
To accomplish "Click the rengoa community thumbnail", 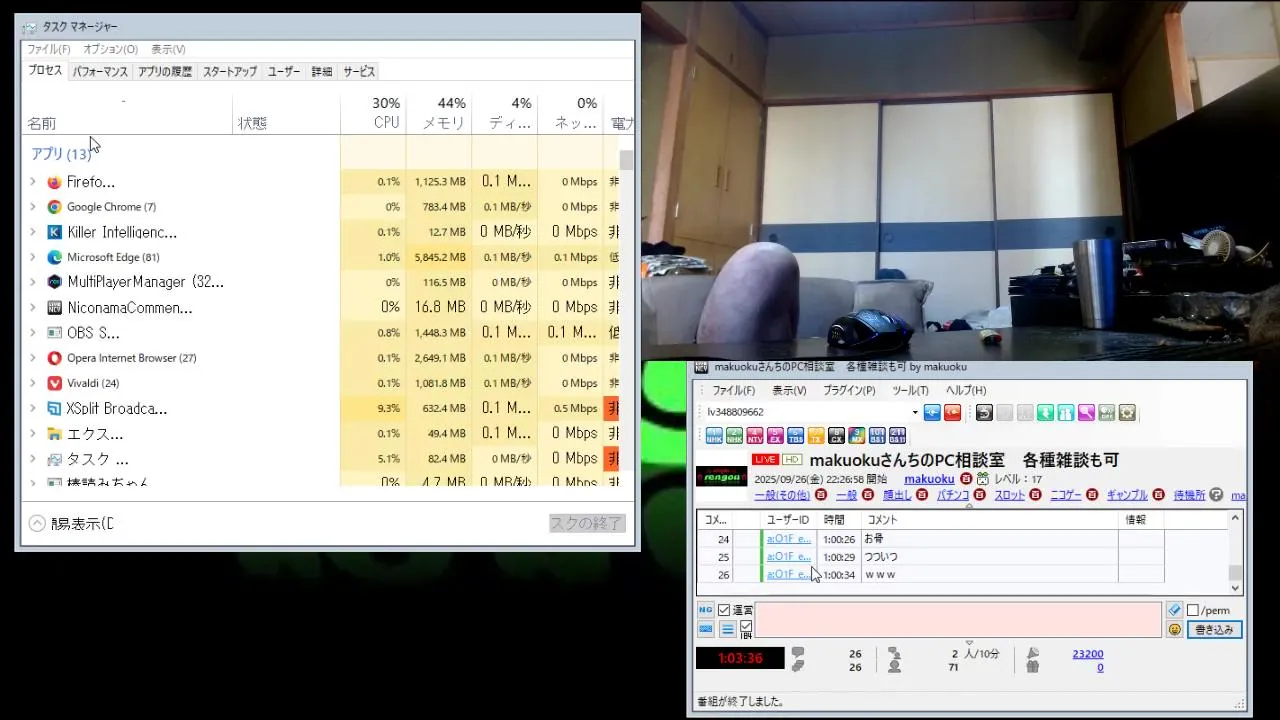I will (x=721, y=476).
